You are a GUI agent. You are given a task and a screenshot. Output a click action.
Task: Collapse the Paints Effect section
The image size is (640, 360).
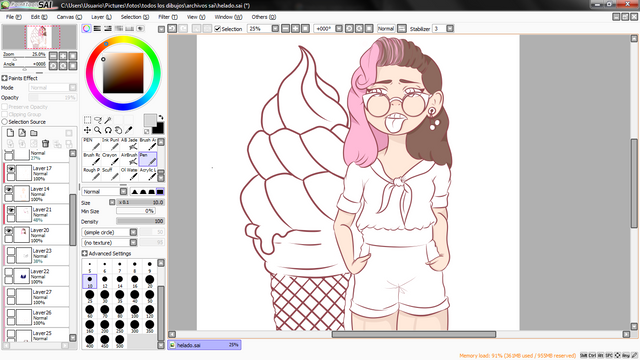tap(4, 78)
